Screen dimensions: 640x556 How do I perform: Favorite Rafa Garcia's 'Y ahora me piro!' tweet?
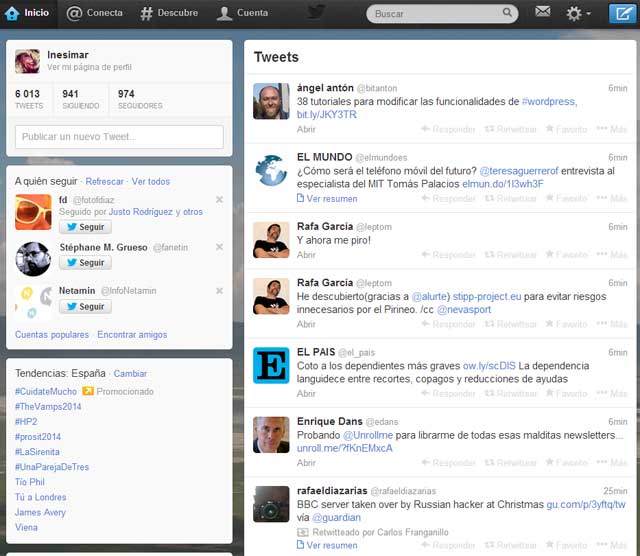(x=567, y=255)
